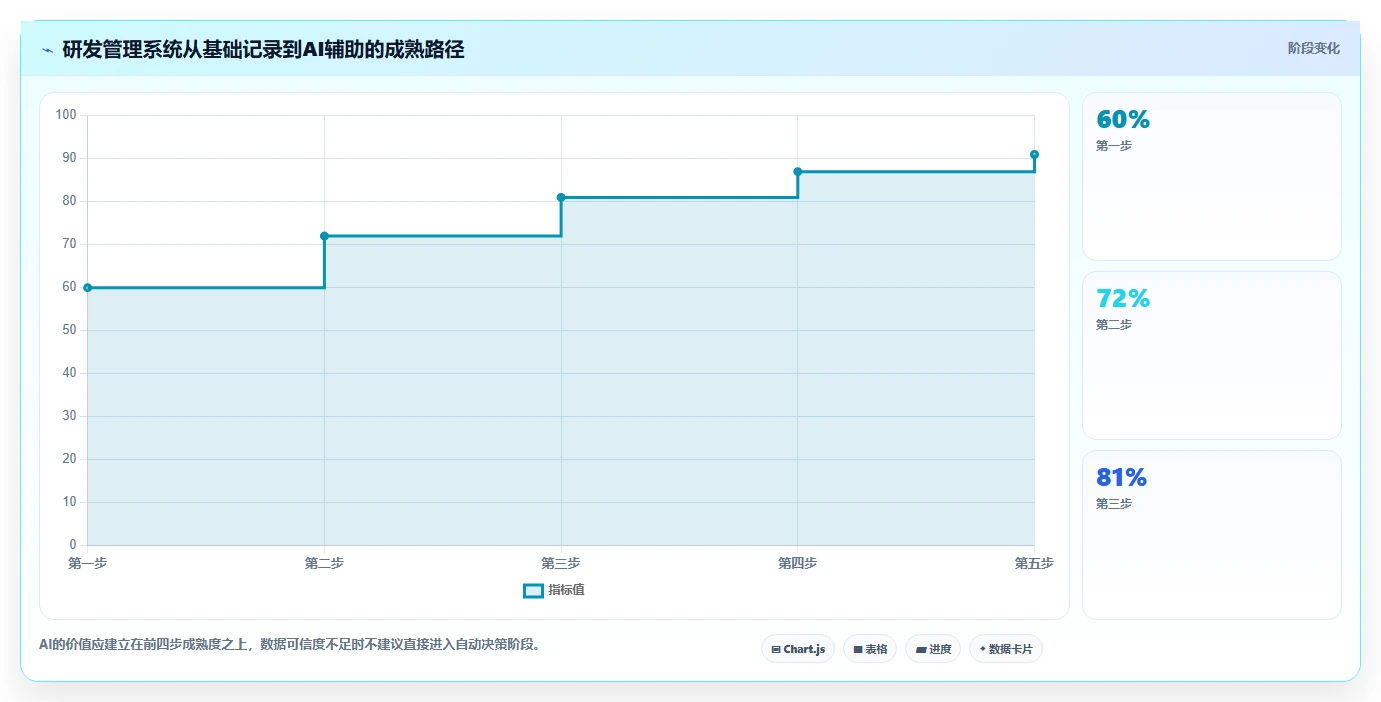Image resolution: width=1381 pixels, height=702 pixels.
Task: Click the 第四步 data point at 87
Action: click(798, 172)
